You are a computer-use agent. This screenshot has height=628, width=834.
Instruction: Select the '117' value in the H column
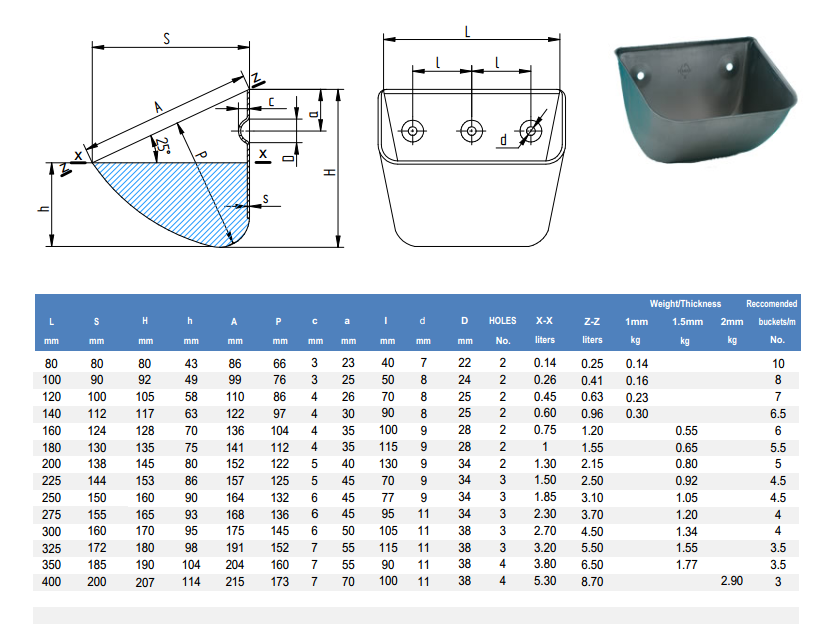145,414
